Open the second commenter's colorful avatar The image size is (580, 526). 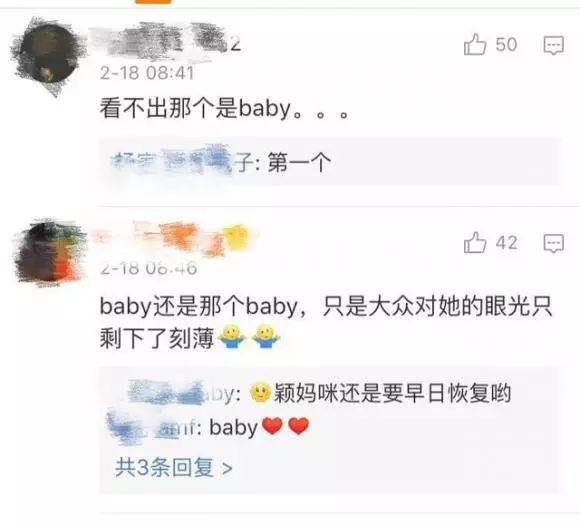point(49,252)
